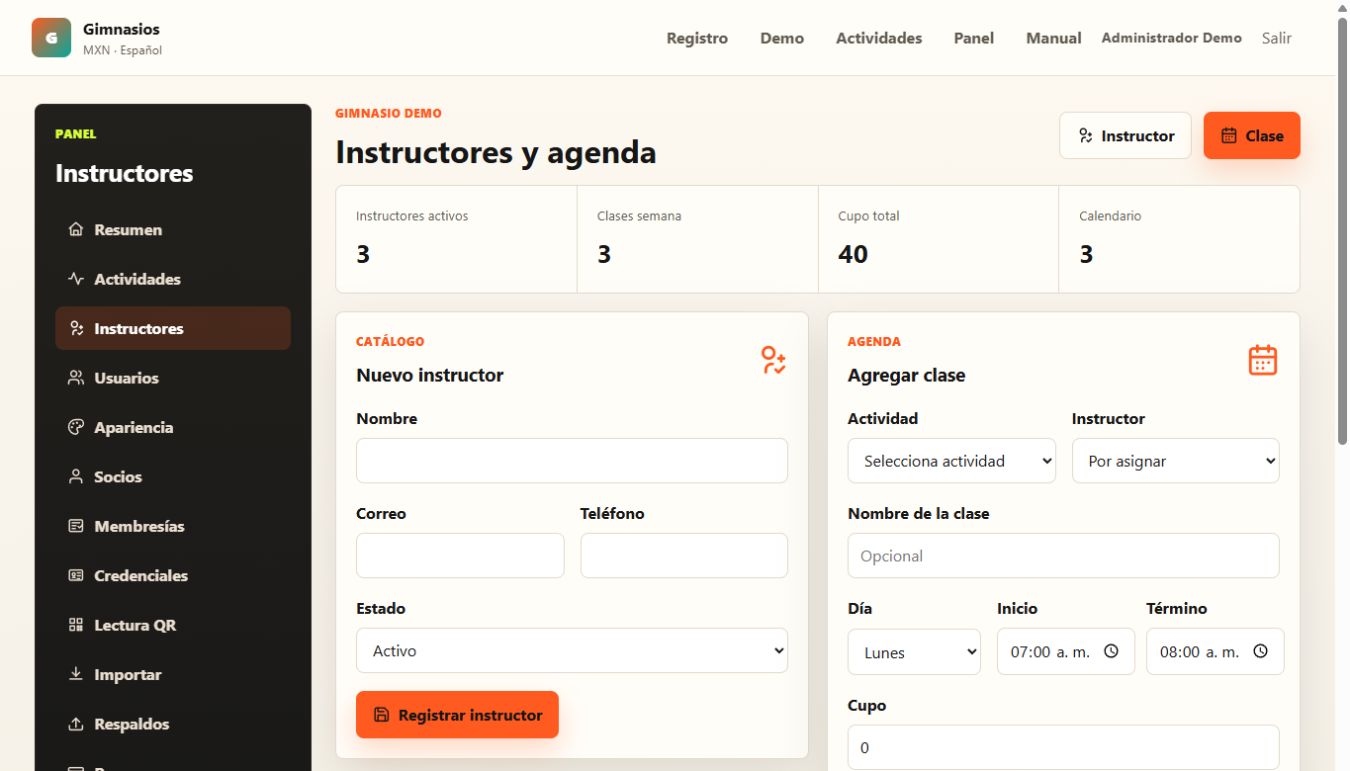Open the Estado dropdown showing Activo

[572, 651]
